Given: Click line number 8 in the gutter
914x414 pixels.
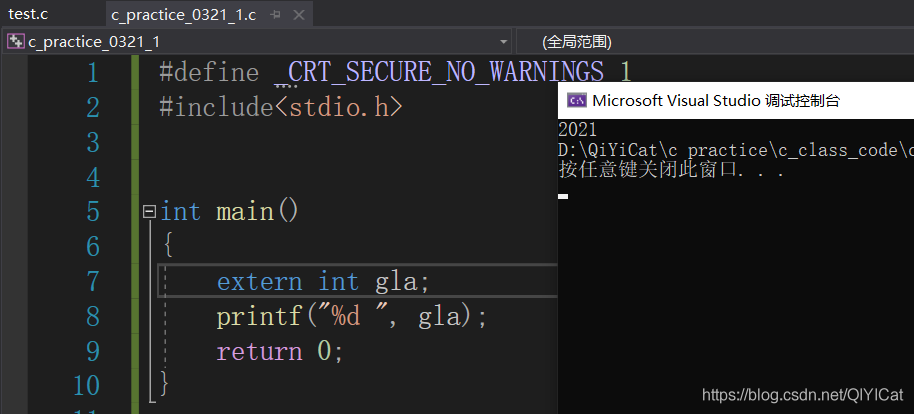Looking at the screenshot, I should pyautogui.click(x=93, y=317).
